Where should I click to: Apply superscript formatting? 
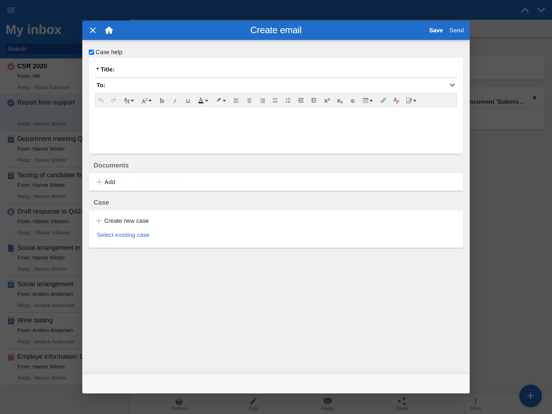327,101
